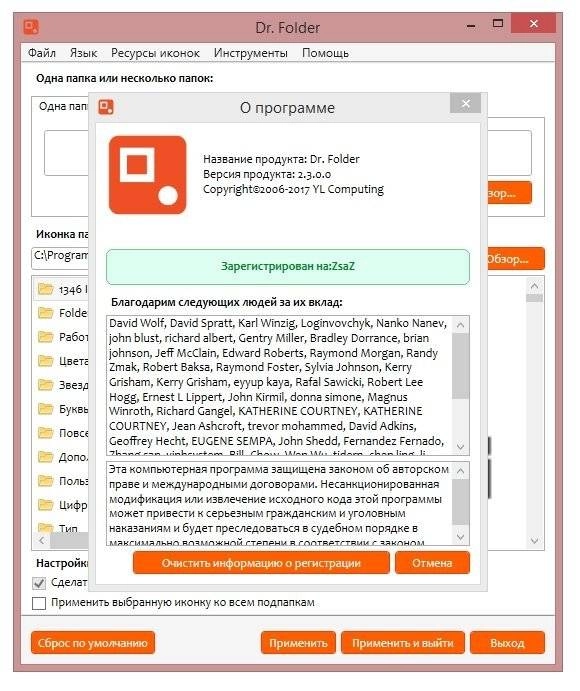Click the Зарегистрирован на:ZsaZ banner

[x=288, y=267]
